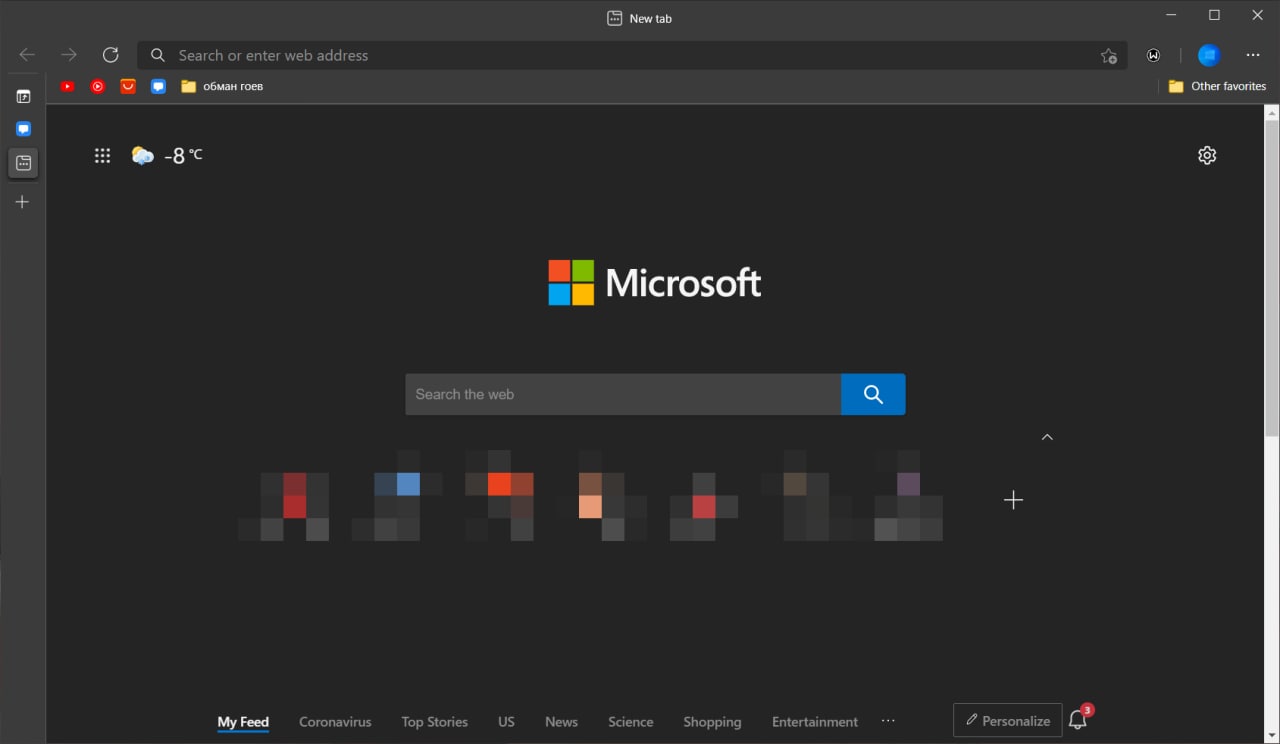
Task: Switch to the US feed tab
Action: pyautogui.click(x=506, y=722)
